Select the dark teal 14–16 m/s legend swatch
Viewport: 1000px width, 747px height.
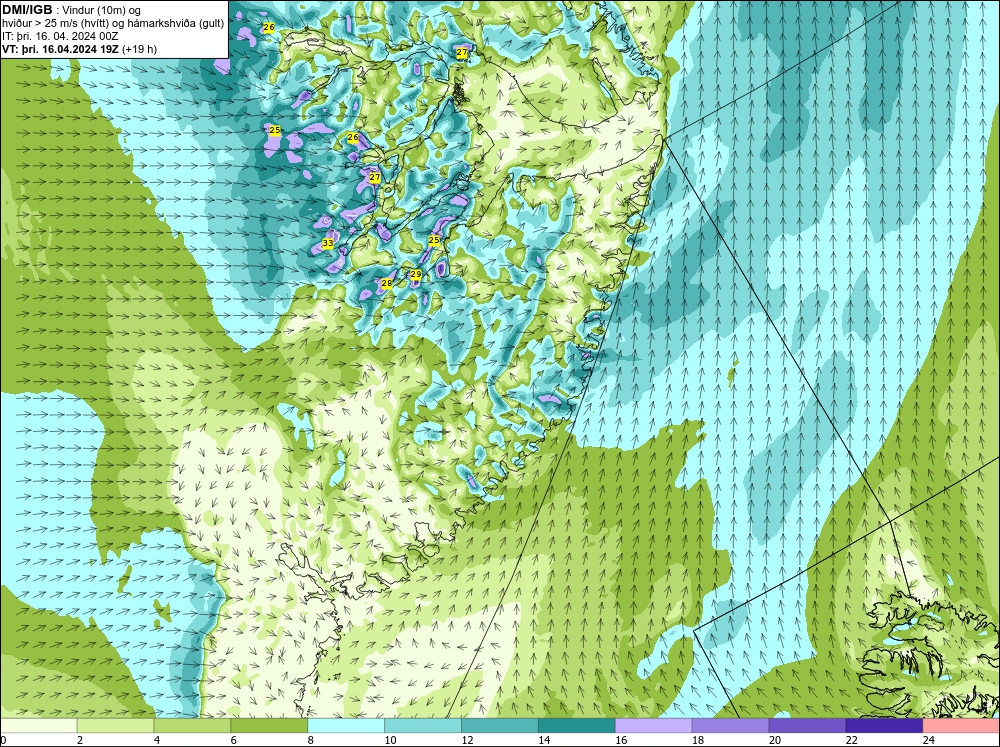[x=577, y=726]
